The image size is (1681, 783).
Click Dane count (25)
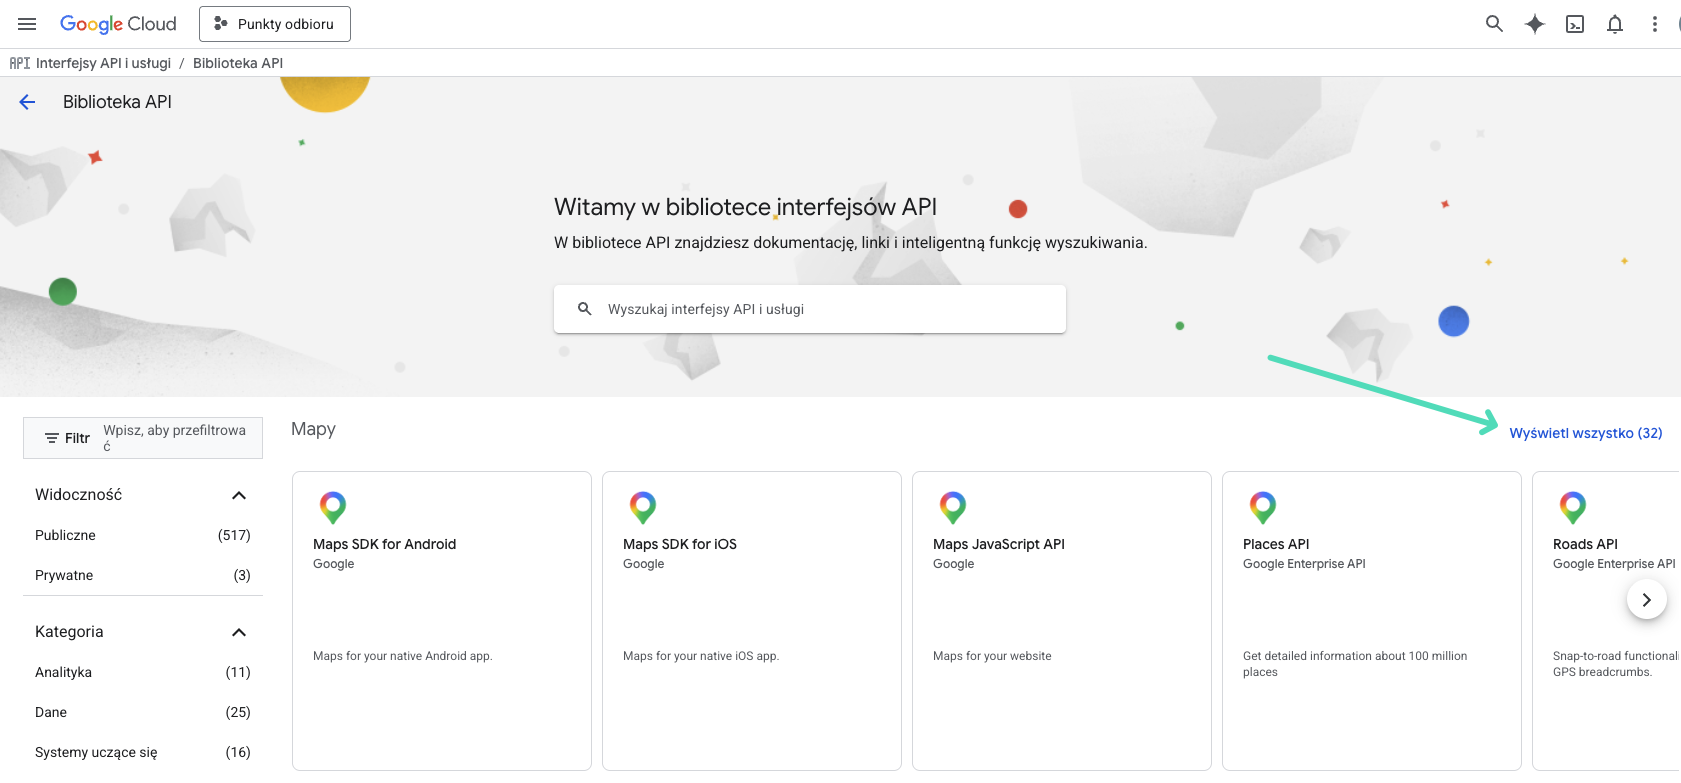[x=238, y=712]
